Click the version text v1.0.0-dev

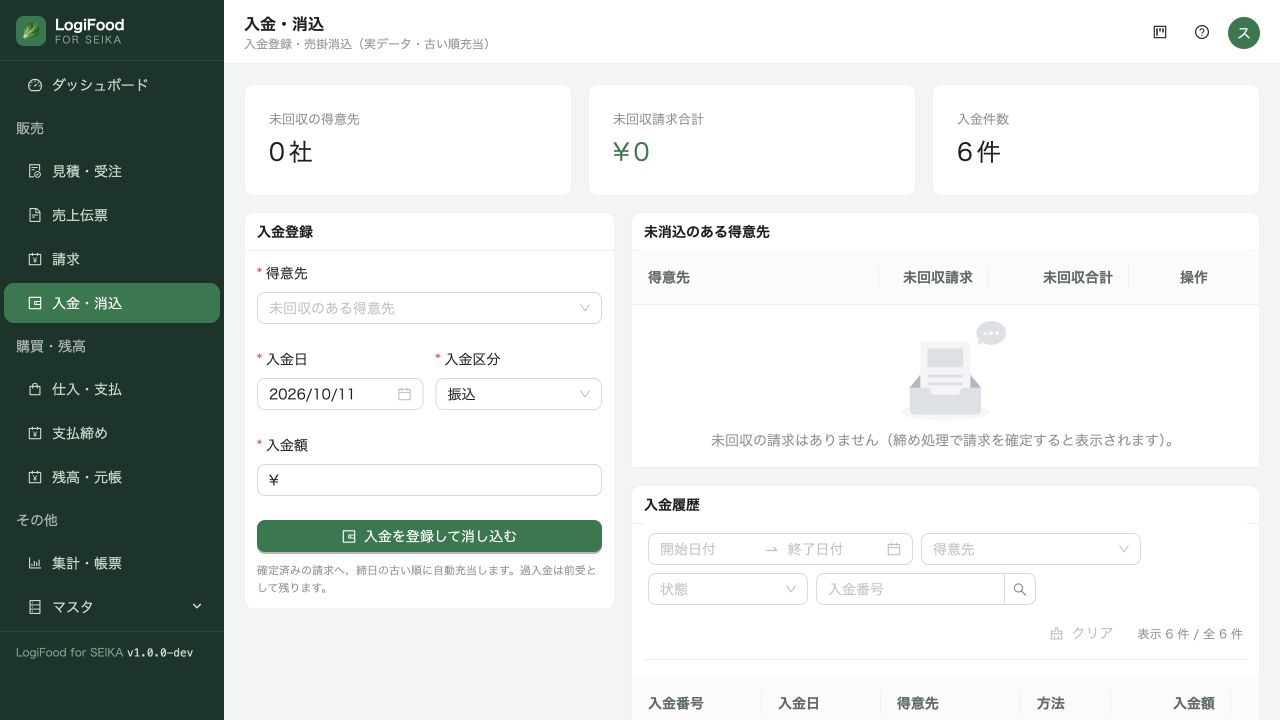(x=160, y=652)
